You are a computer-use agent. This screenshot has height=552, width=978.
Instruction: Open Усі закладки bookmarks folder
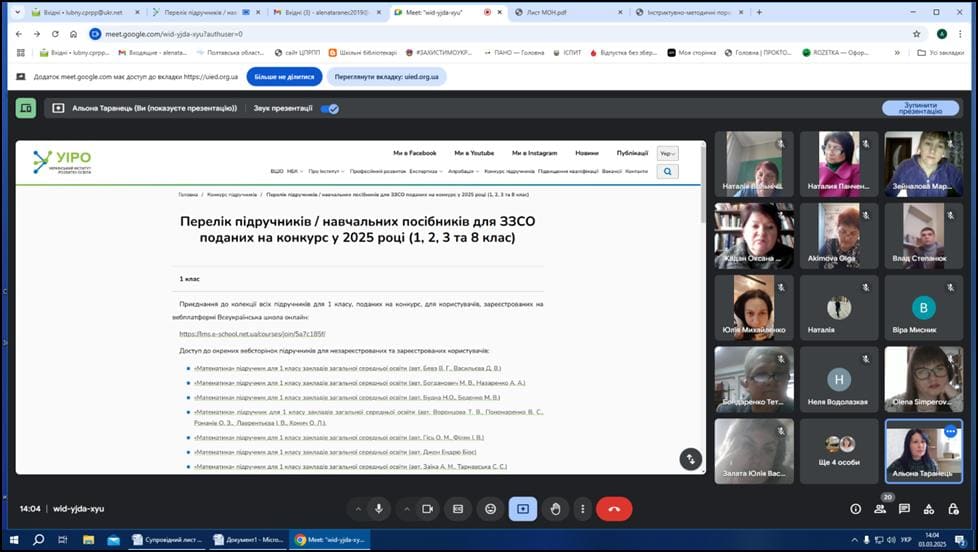(x=941, y=52)
